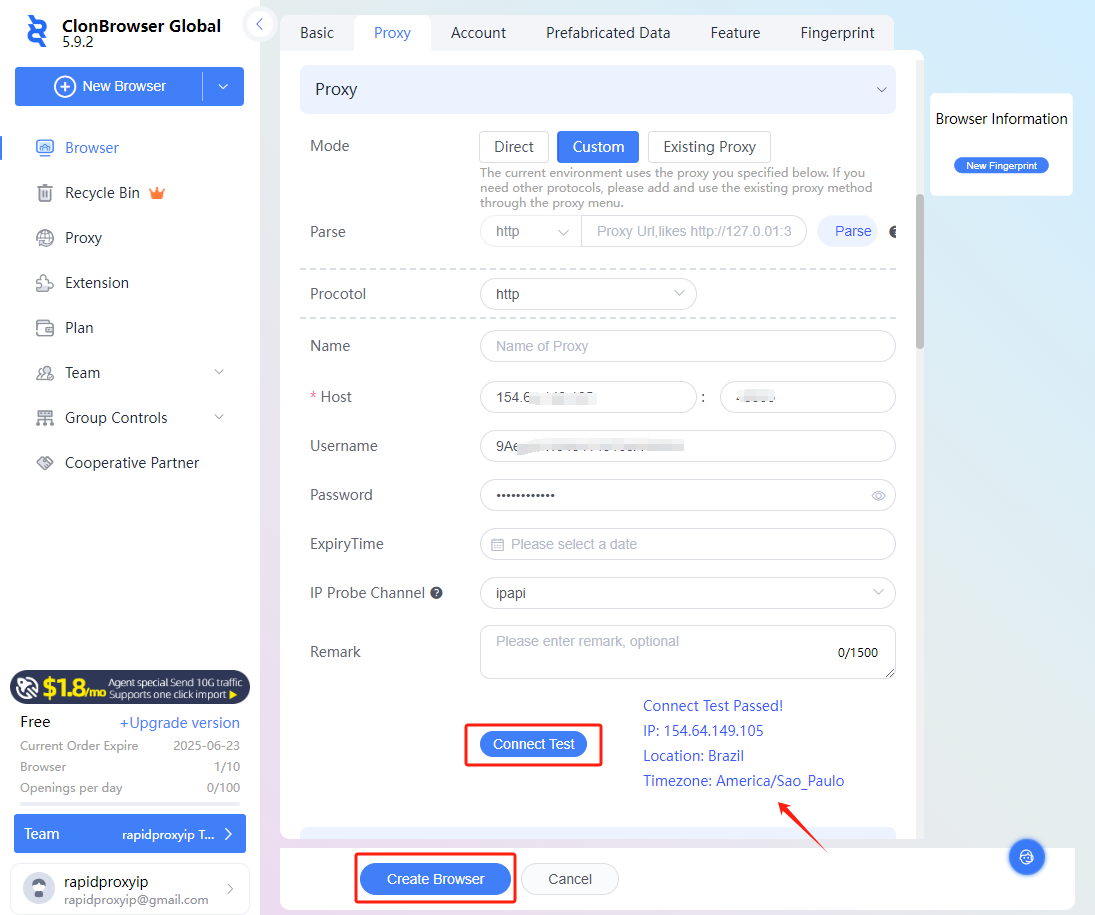This screenshot has height=915, width=1095.
Task: Switch to the Feature tab
Action: click(735, 33)
